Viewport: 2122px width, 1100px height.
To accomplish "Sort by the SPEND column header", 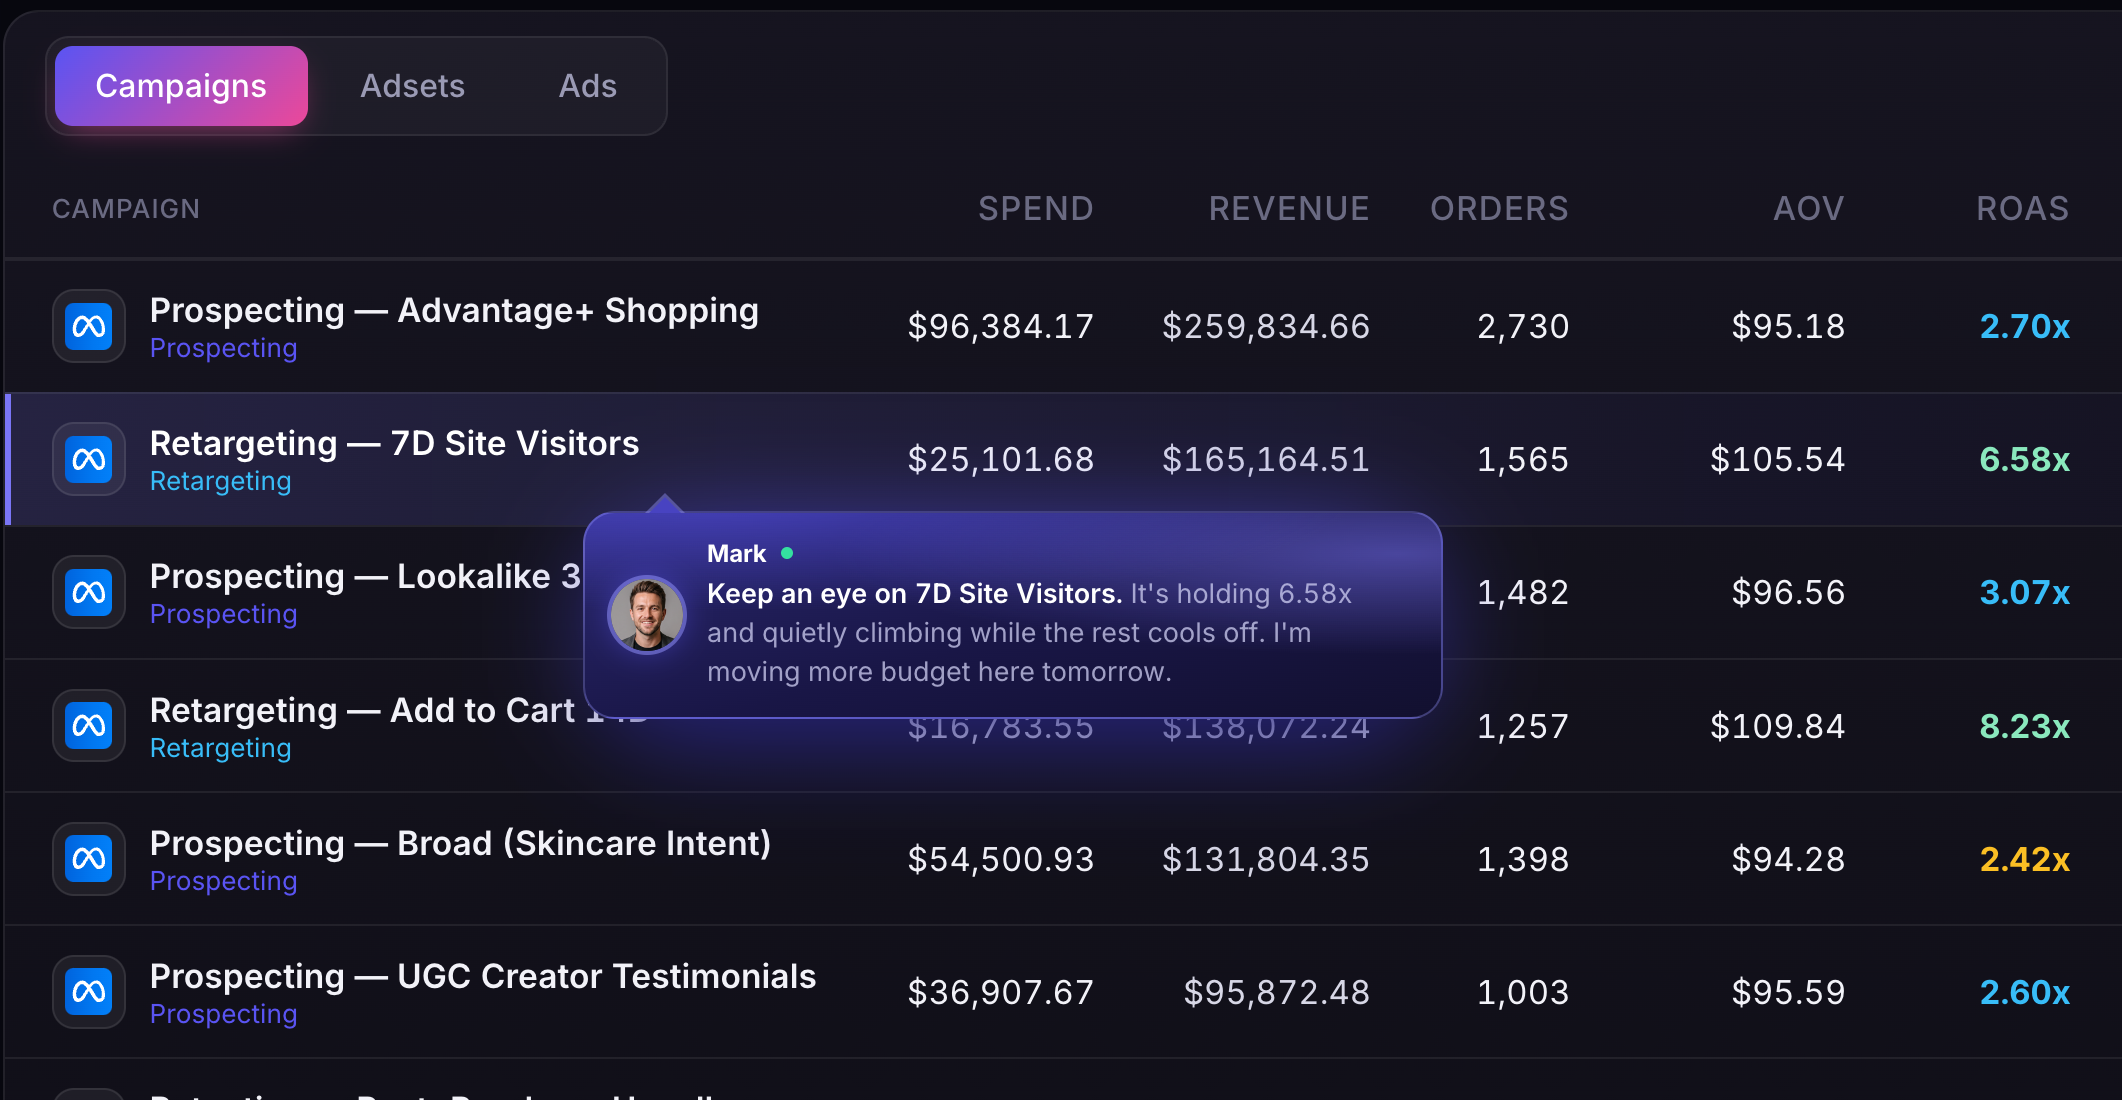I will point(1035,208).
